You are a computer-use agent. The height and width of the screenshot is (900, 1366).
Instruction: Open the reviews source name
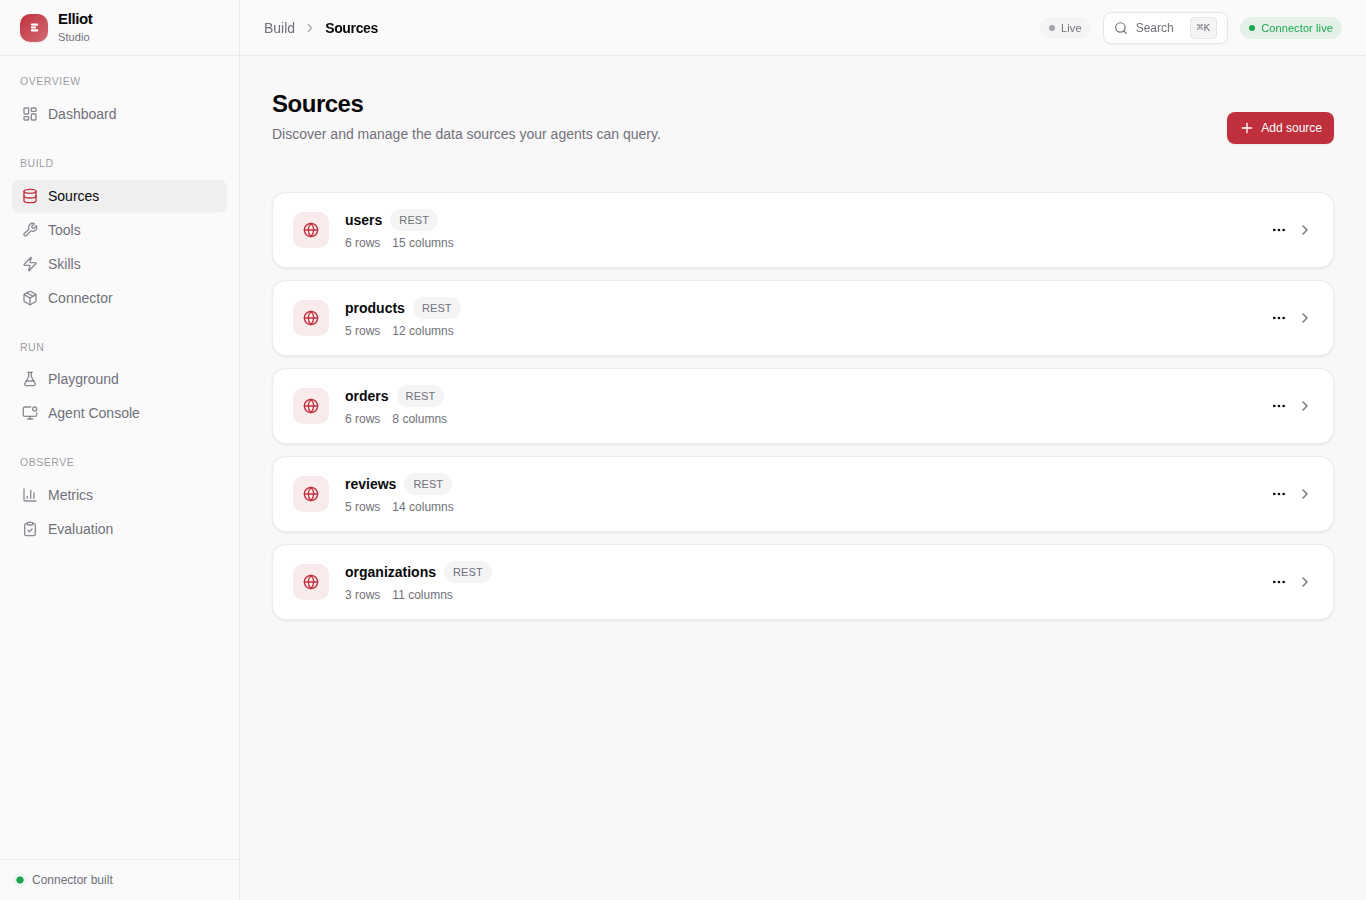(x=370, y=484)
